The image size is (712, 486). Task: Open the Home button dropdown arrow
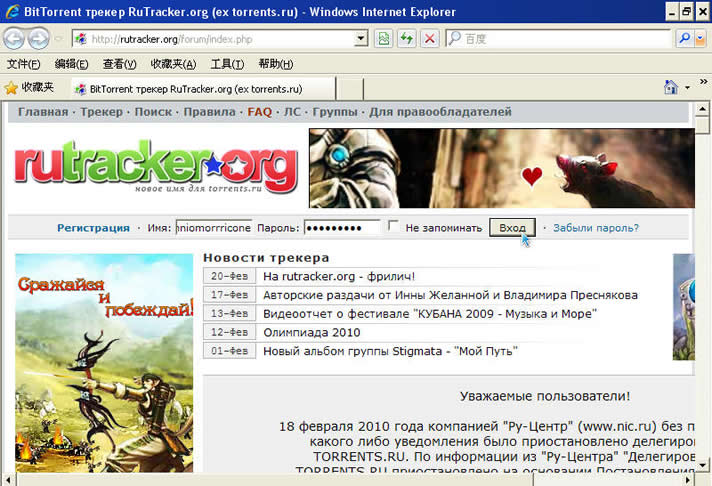687,87
